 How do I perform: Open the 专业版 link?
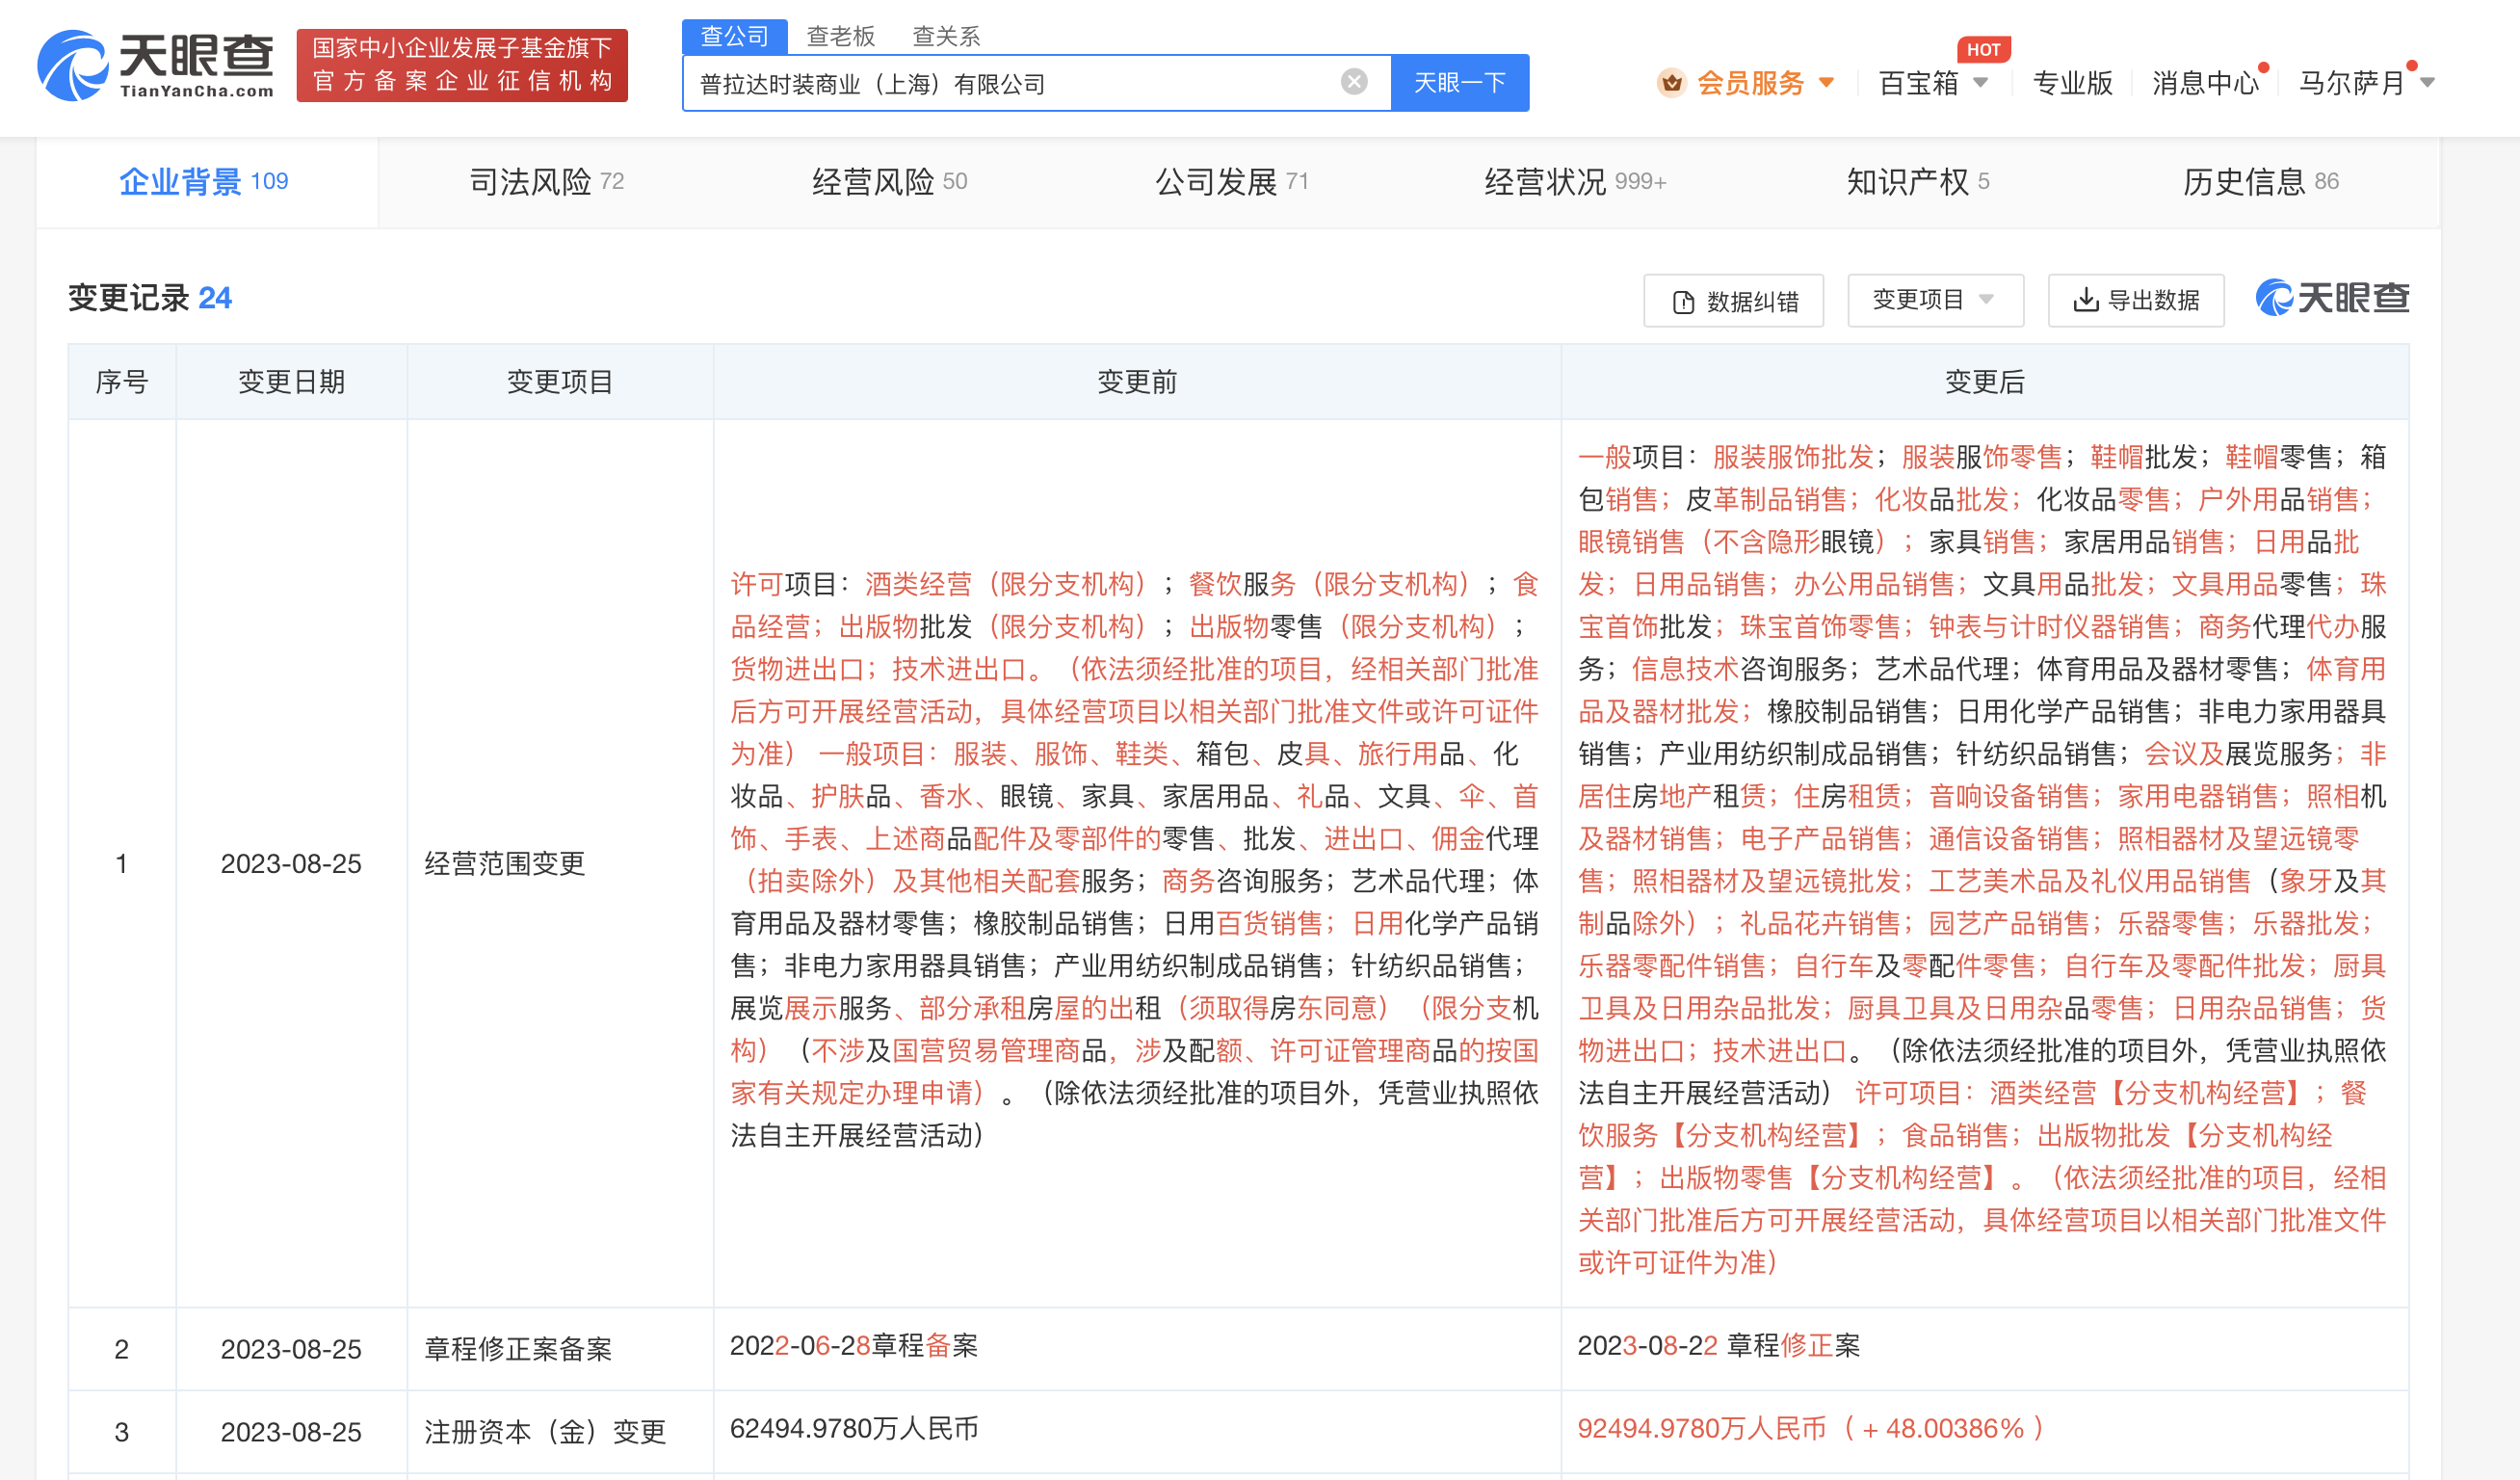[x=2072, y=83]
